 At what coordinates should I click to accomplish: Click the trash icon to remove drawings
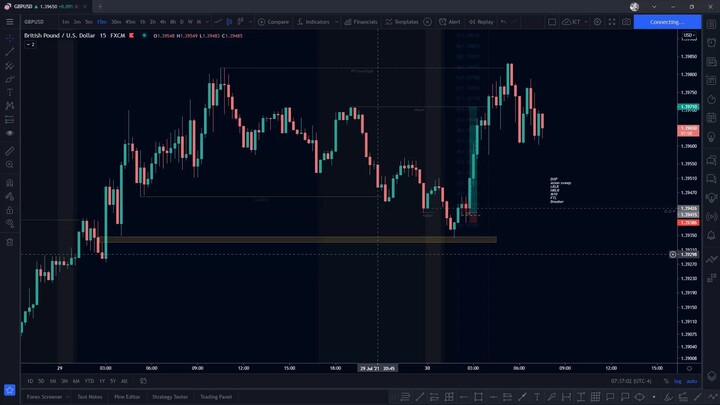tap(10, 241)
